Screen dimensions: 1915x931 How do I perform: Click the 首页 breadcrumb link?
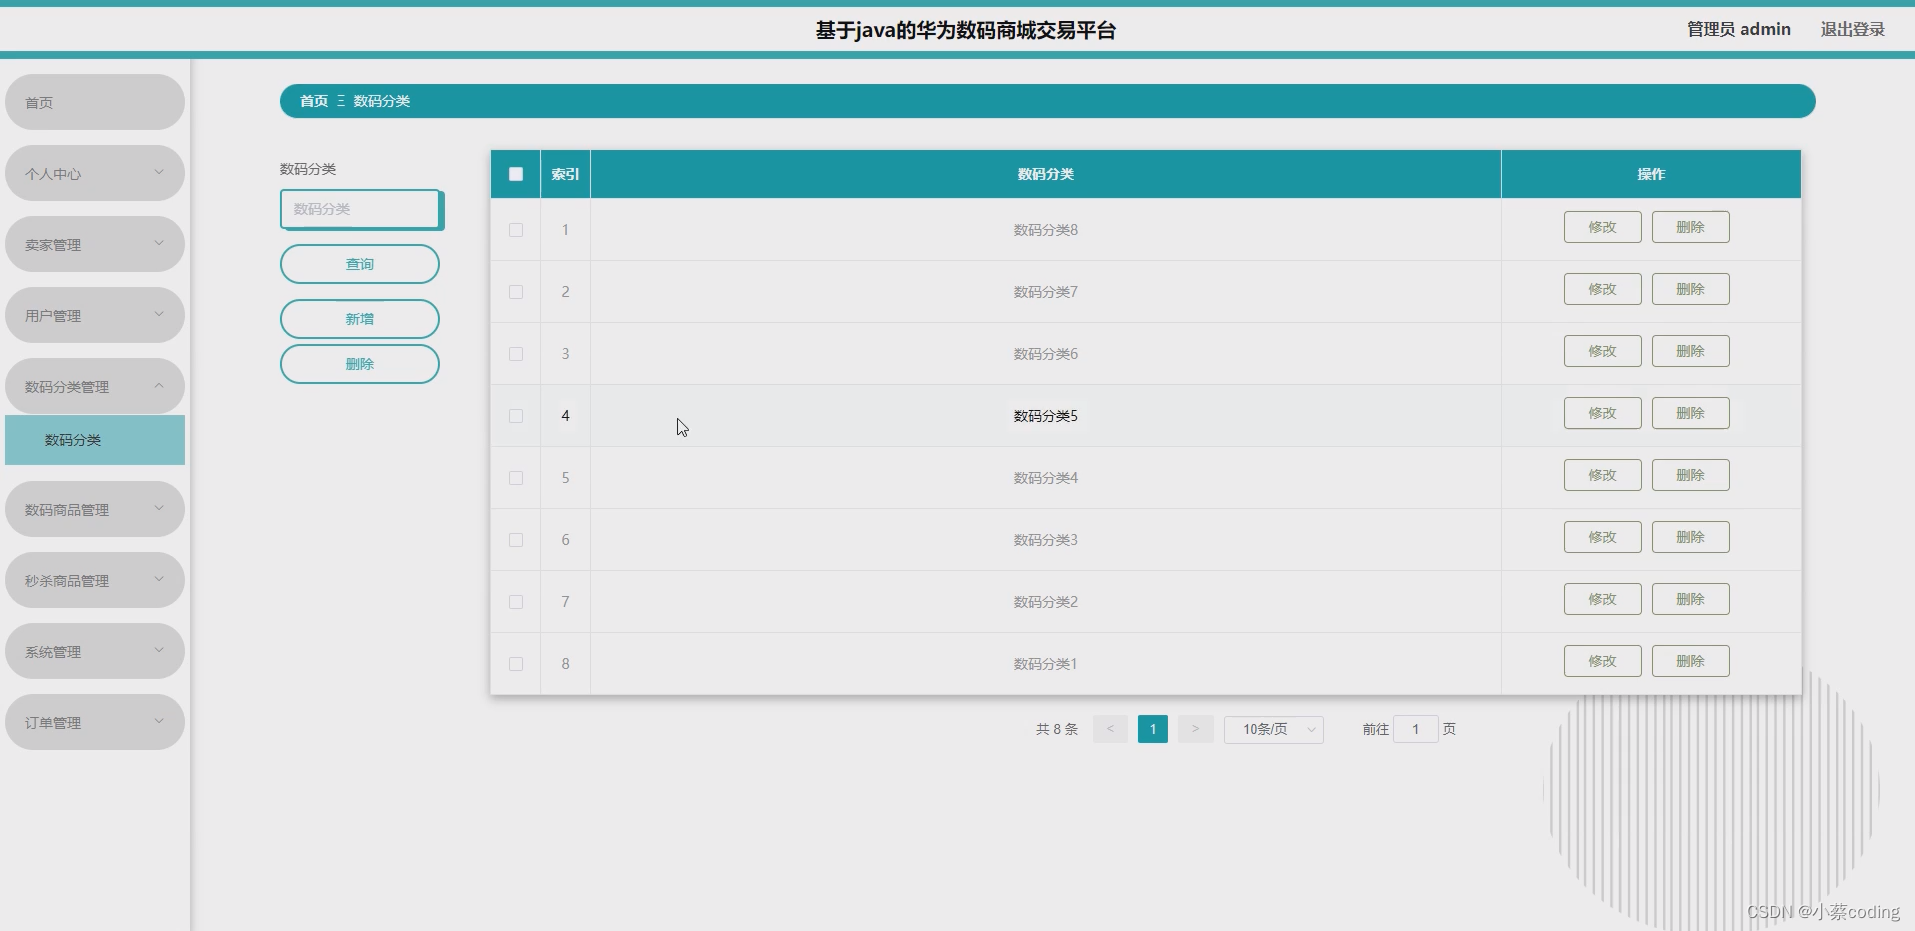tap(314, 101)
